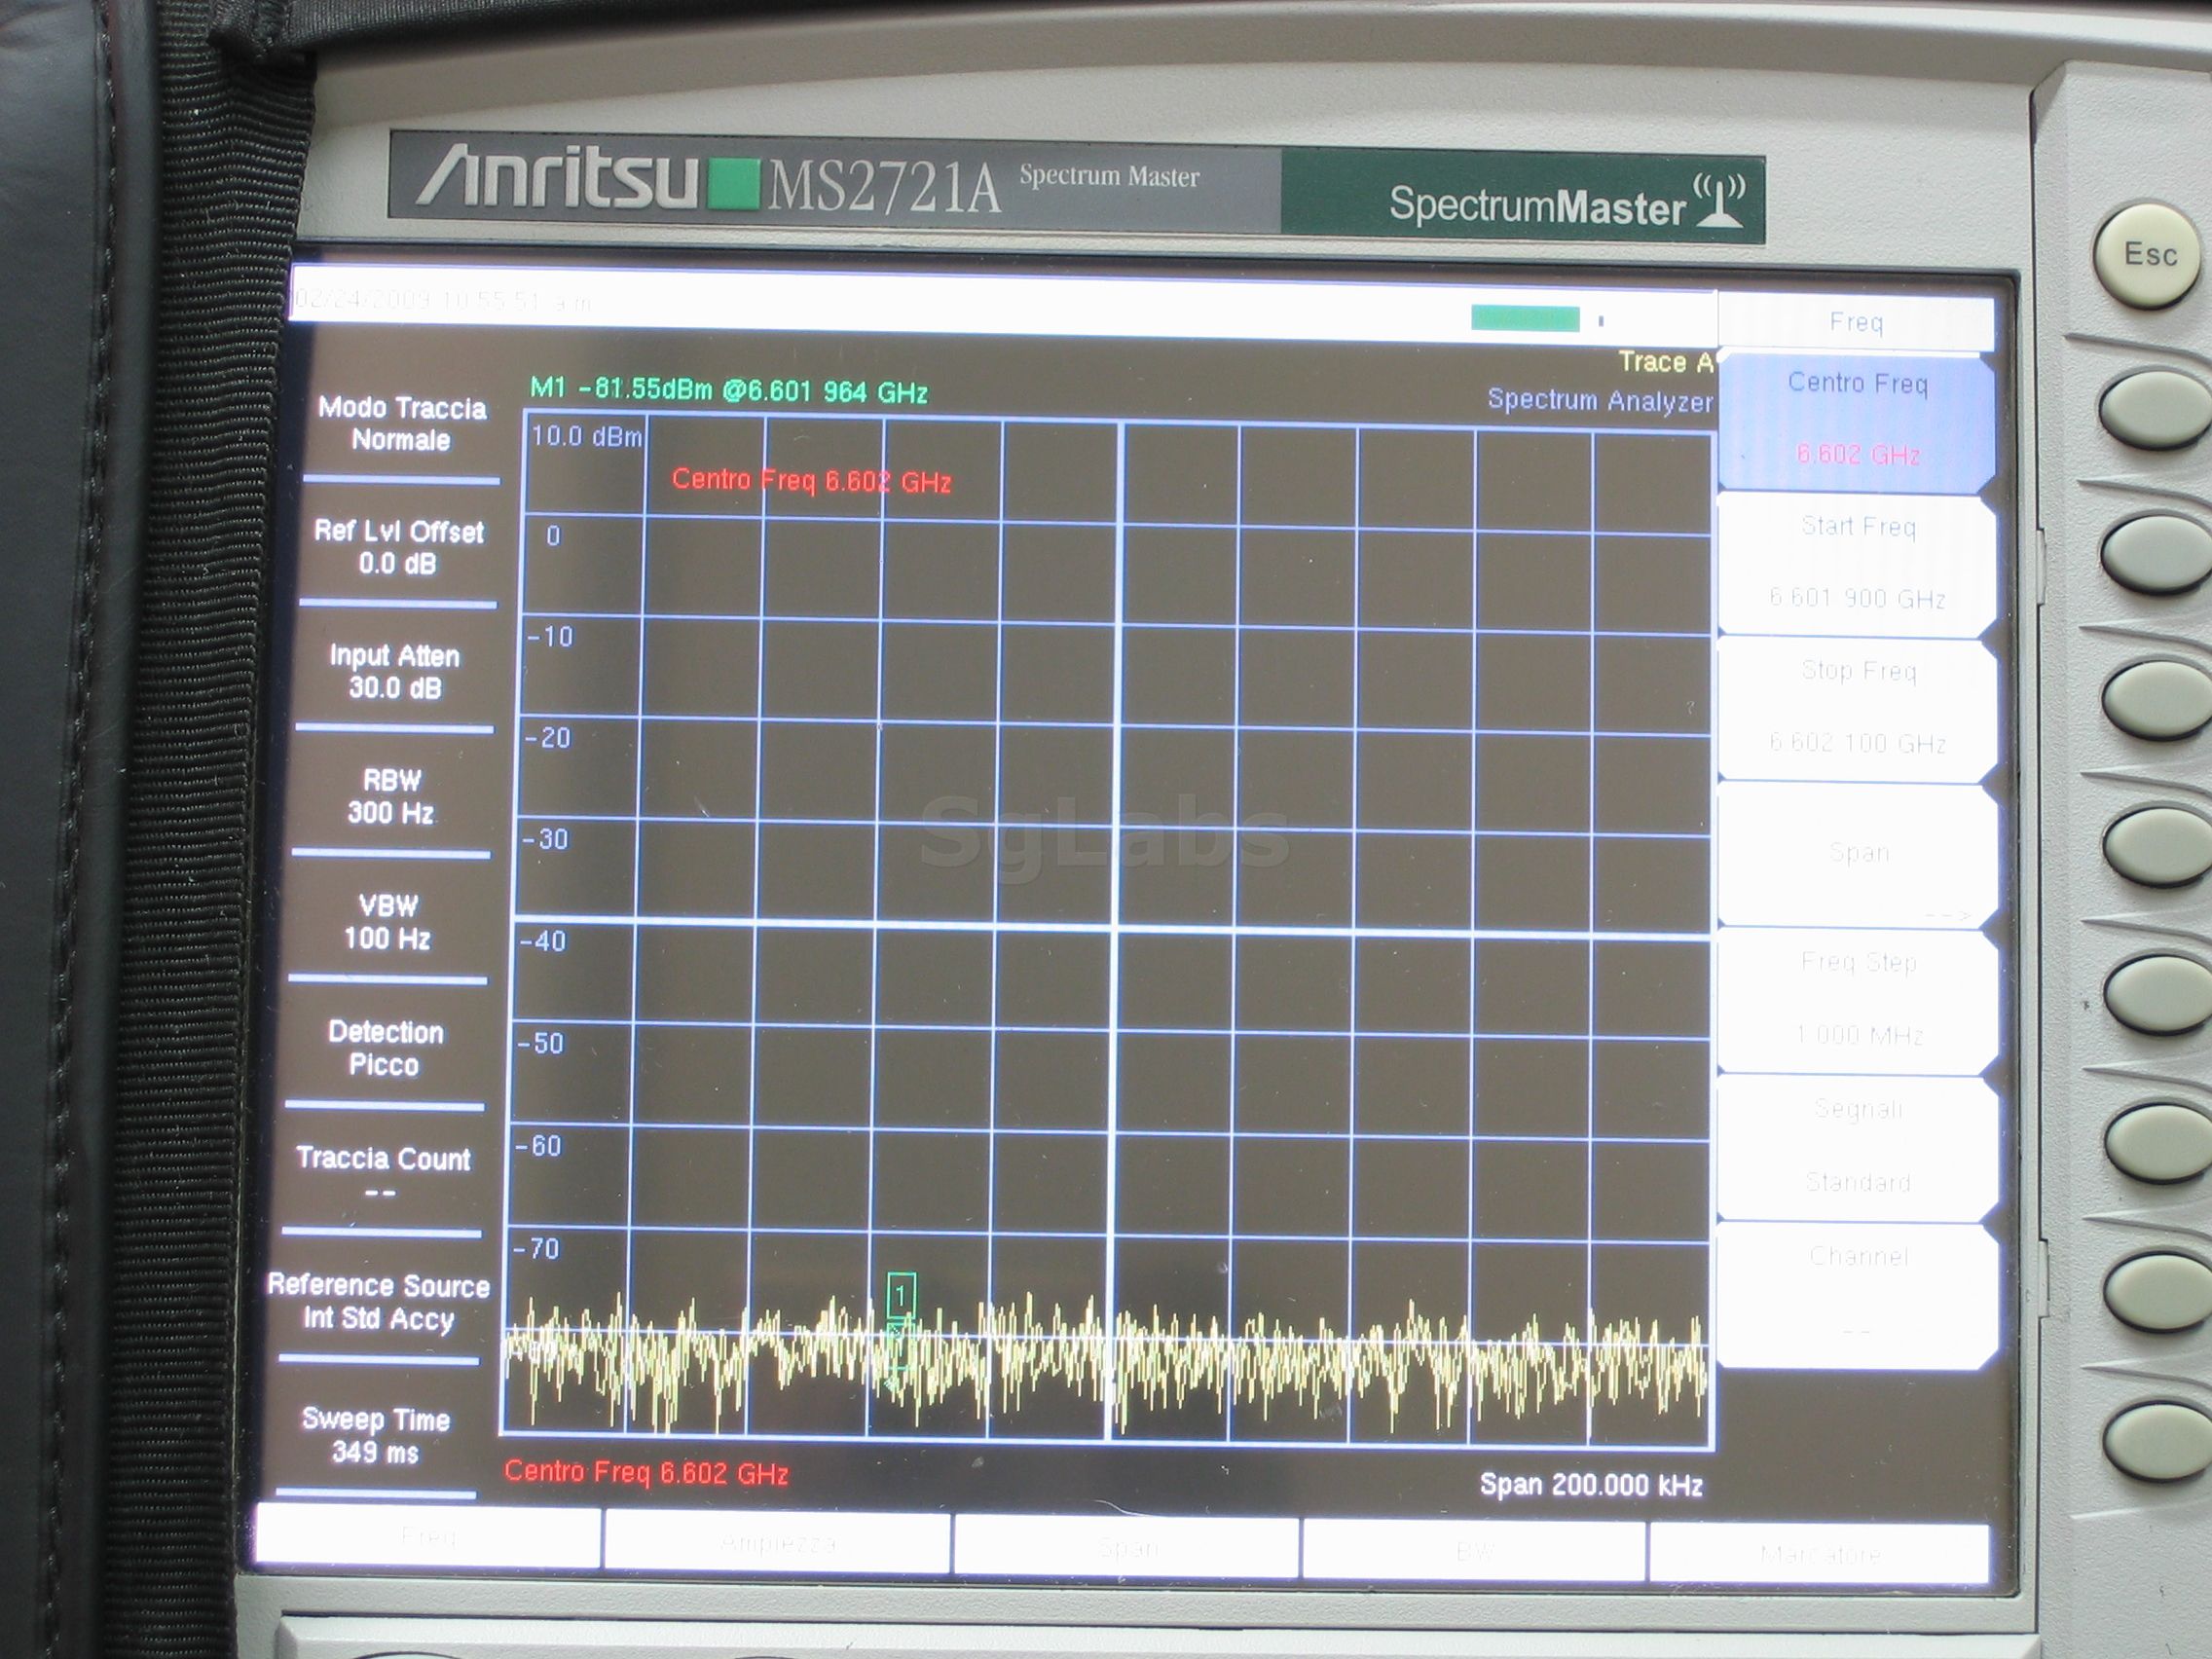Click the RBW 300 Hz entry
This screenshot has width=2212, height=1659.
click(391, 796)
